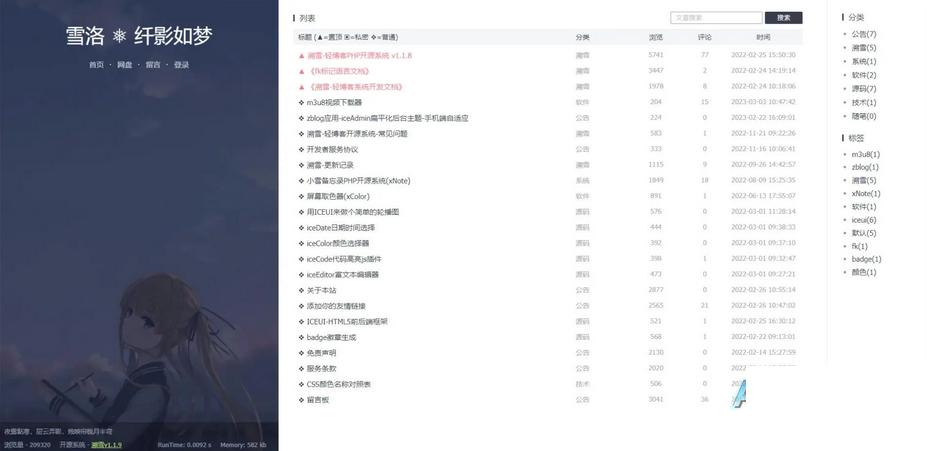Open the 关于本站 article
Viewport: 927px width, 451px height.
click(322, 290)
